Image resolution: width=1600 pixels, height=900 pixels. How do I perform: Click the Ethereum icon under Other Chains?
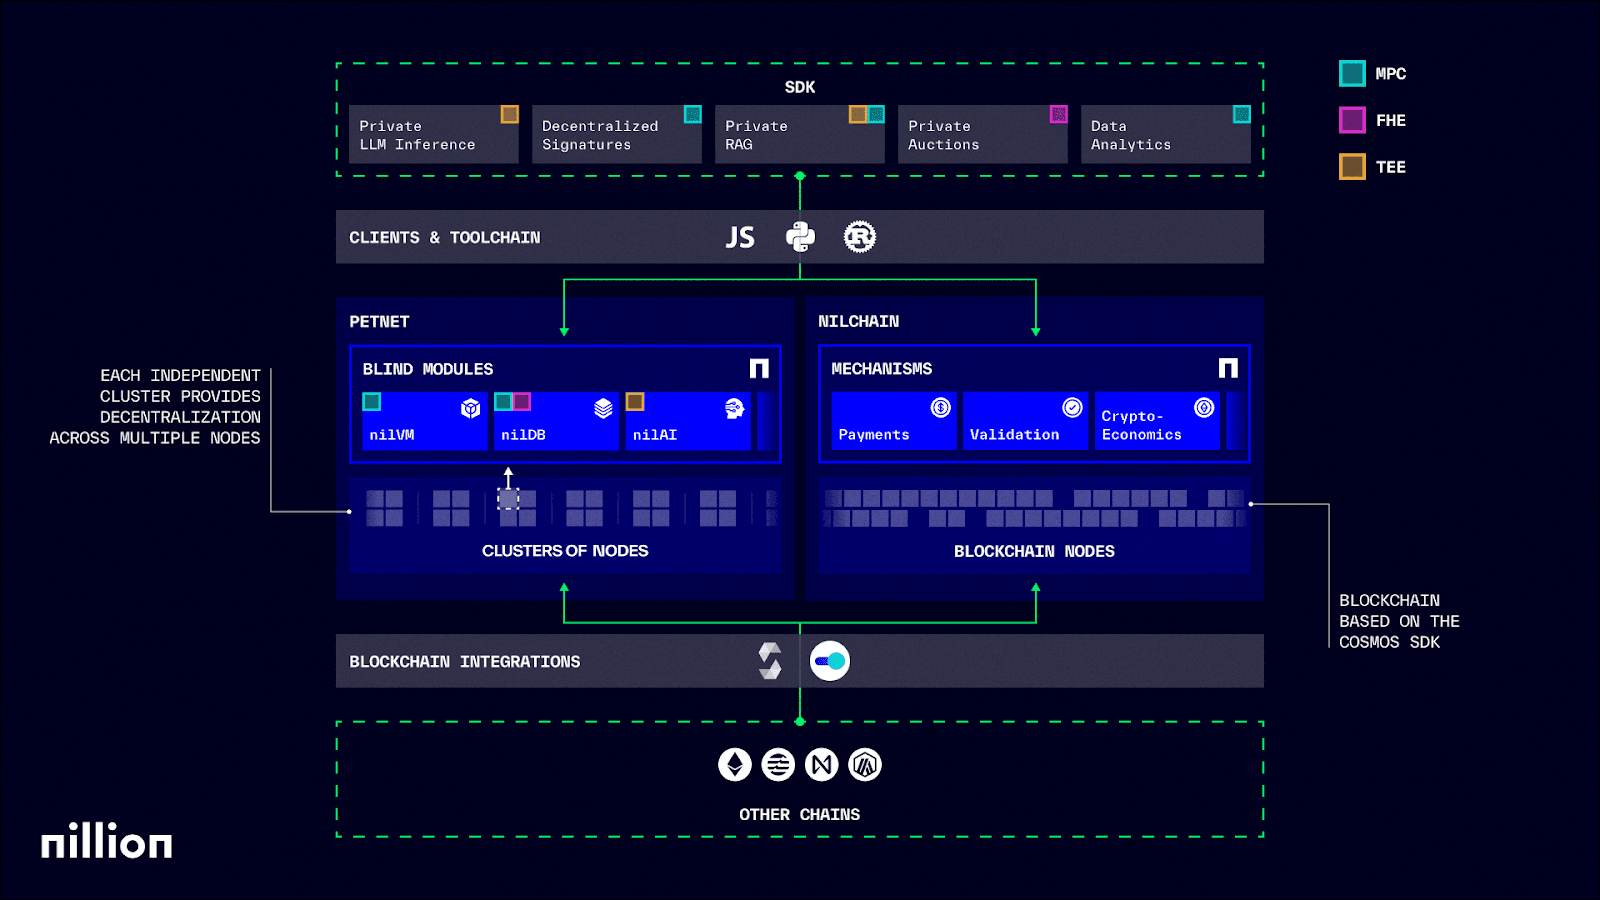pyautogui.click(x=733, y=764)
